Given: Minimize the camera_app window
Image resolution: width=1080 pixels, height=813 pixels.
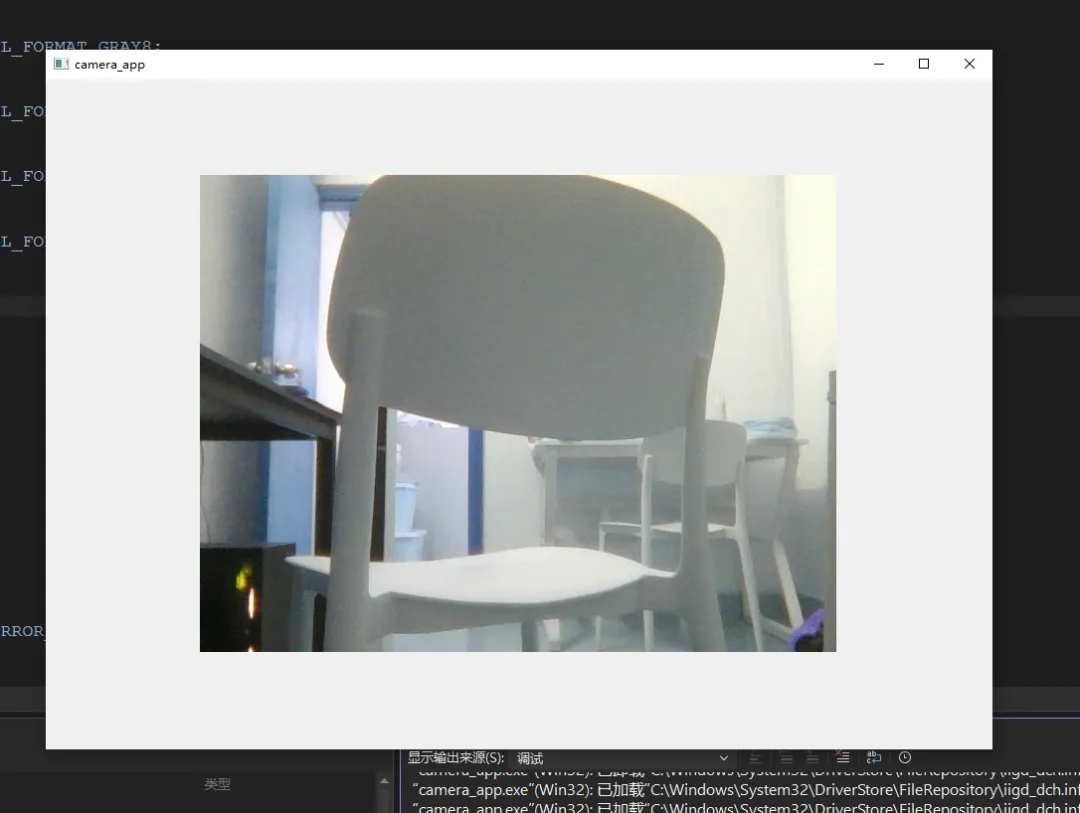Looking at the screenshot, I should click(879, 64).
